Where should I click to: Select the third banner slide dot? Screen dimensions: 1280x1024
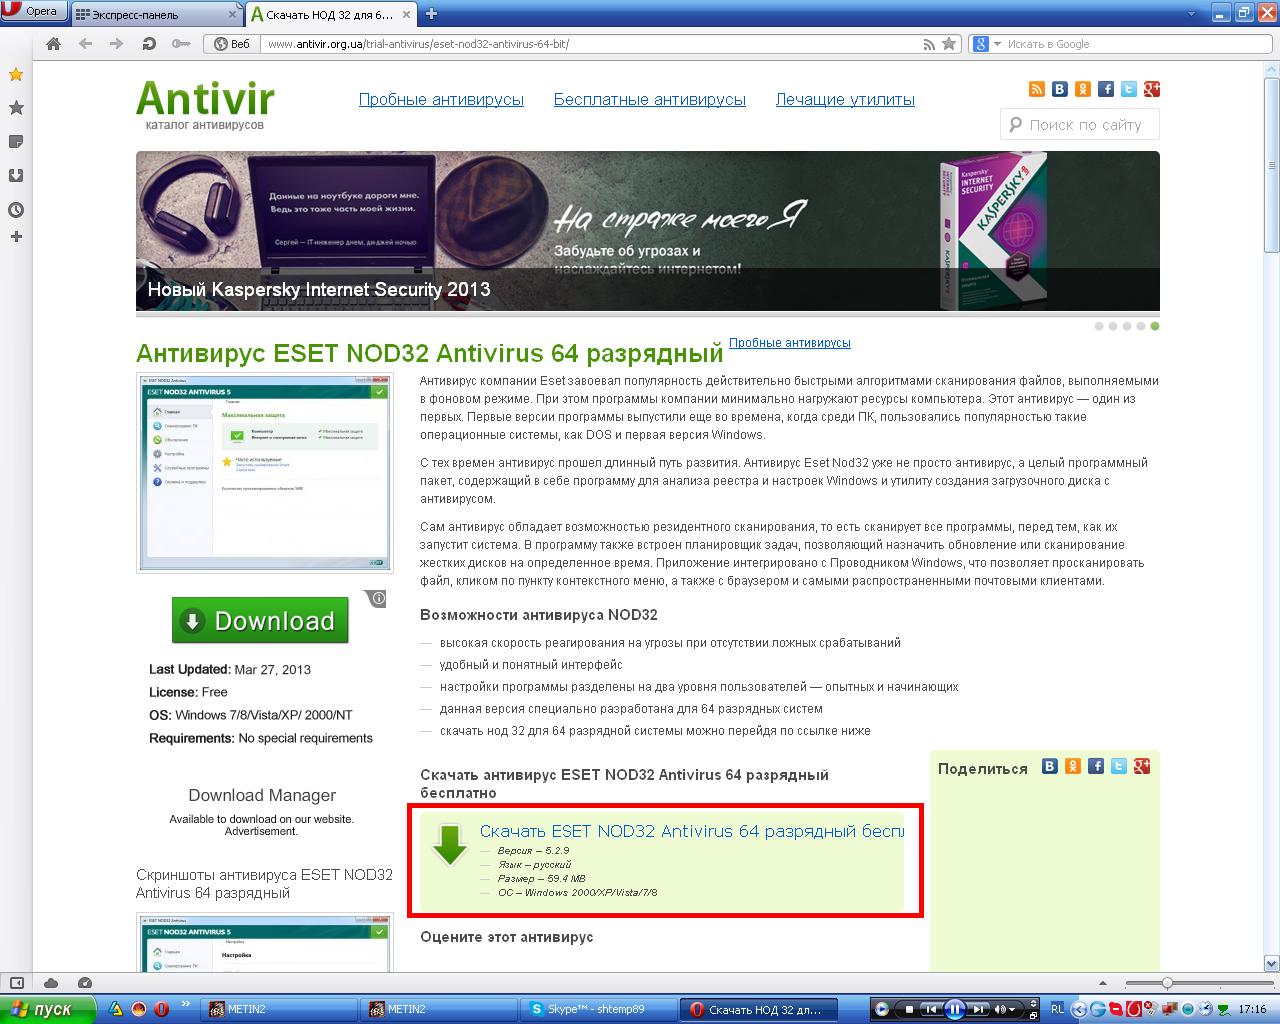click(1127, 326)
